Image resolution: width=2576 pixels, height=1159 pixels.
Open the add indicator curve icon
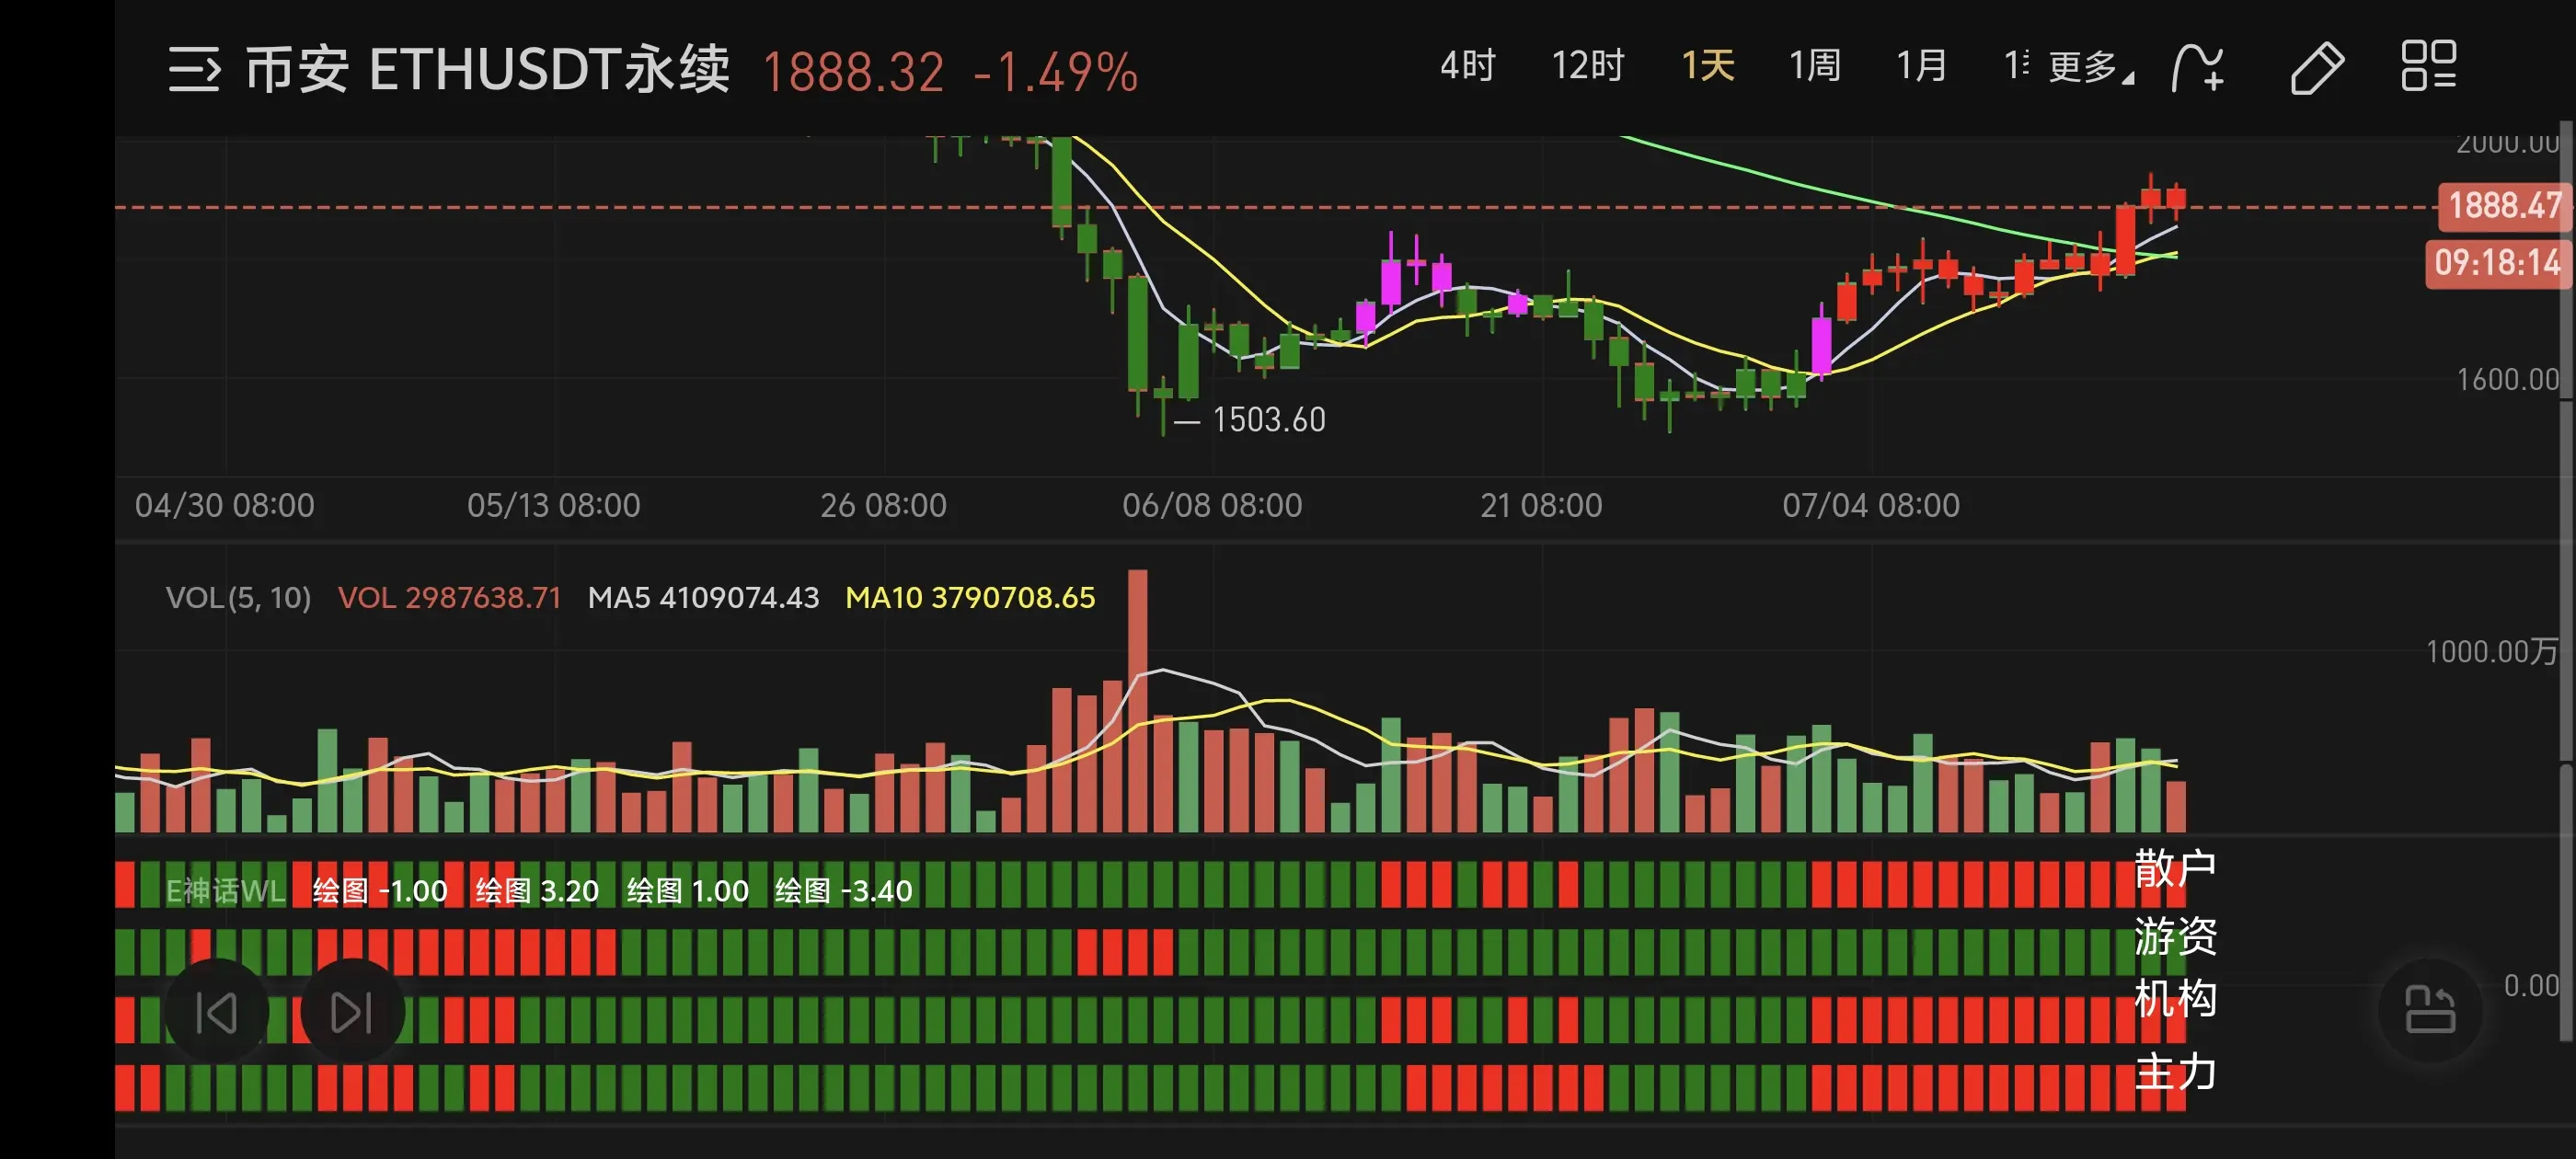2199,68
